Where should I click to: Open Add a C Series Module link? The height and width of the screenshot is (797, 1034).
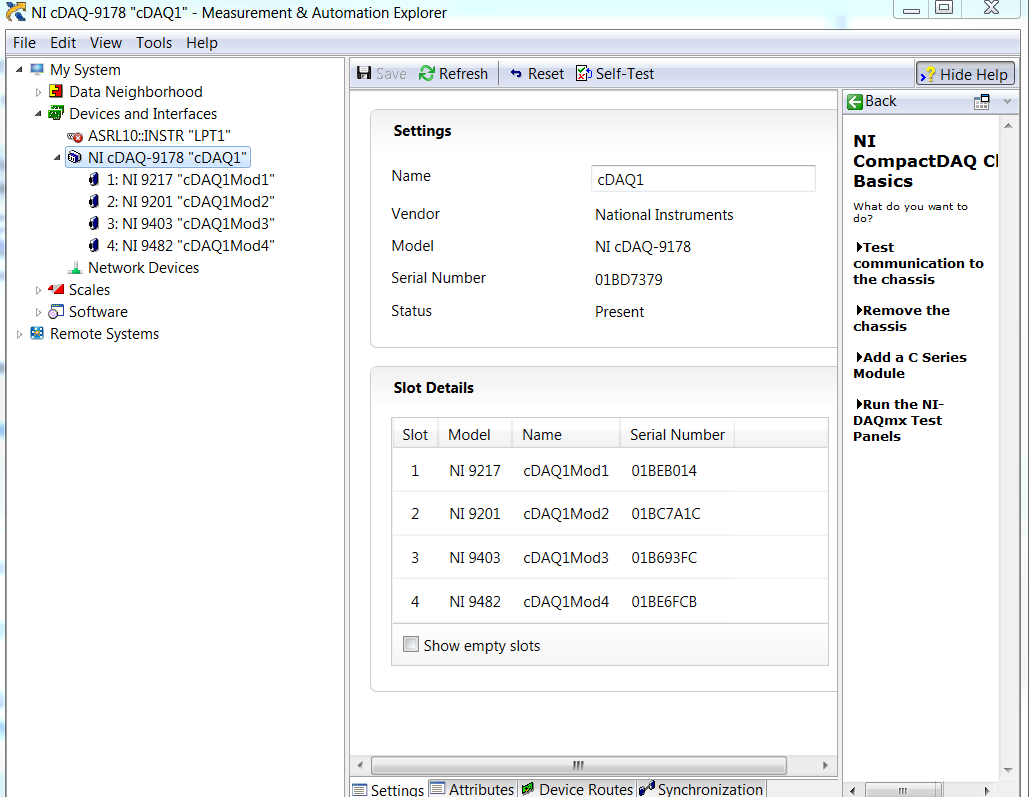coord(910,365)
